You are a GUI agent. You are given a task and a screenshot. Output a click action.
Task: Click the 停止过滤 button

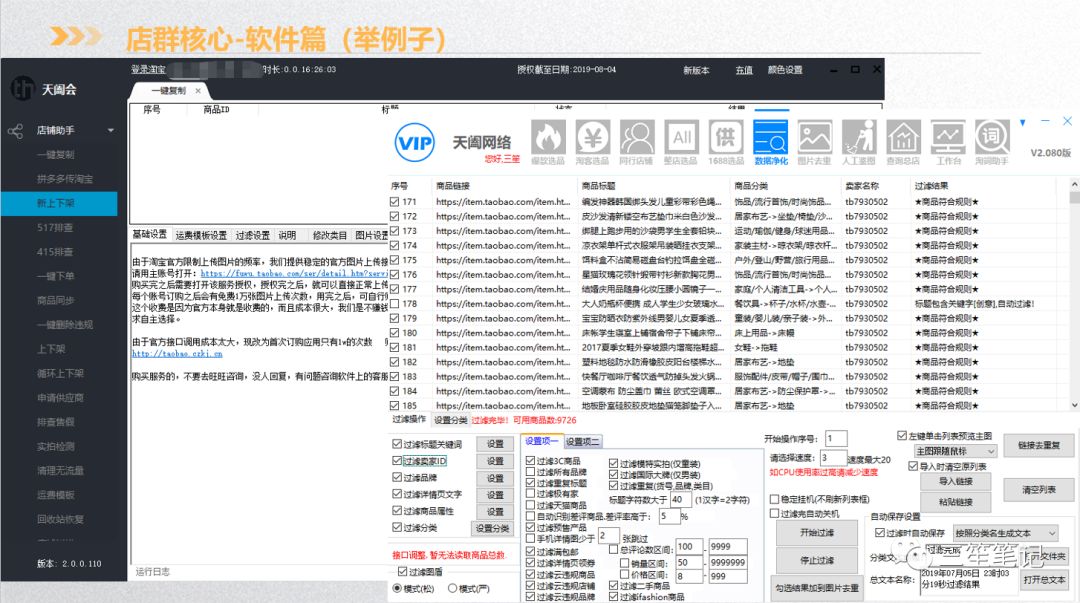coord(818,561)
